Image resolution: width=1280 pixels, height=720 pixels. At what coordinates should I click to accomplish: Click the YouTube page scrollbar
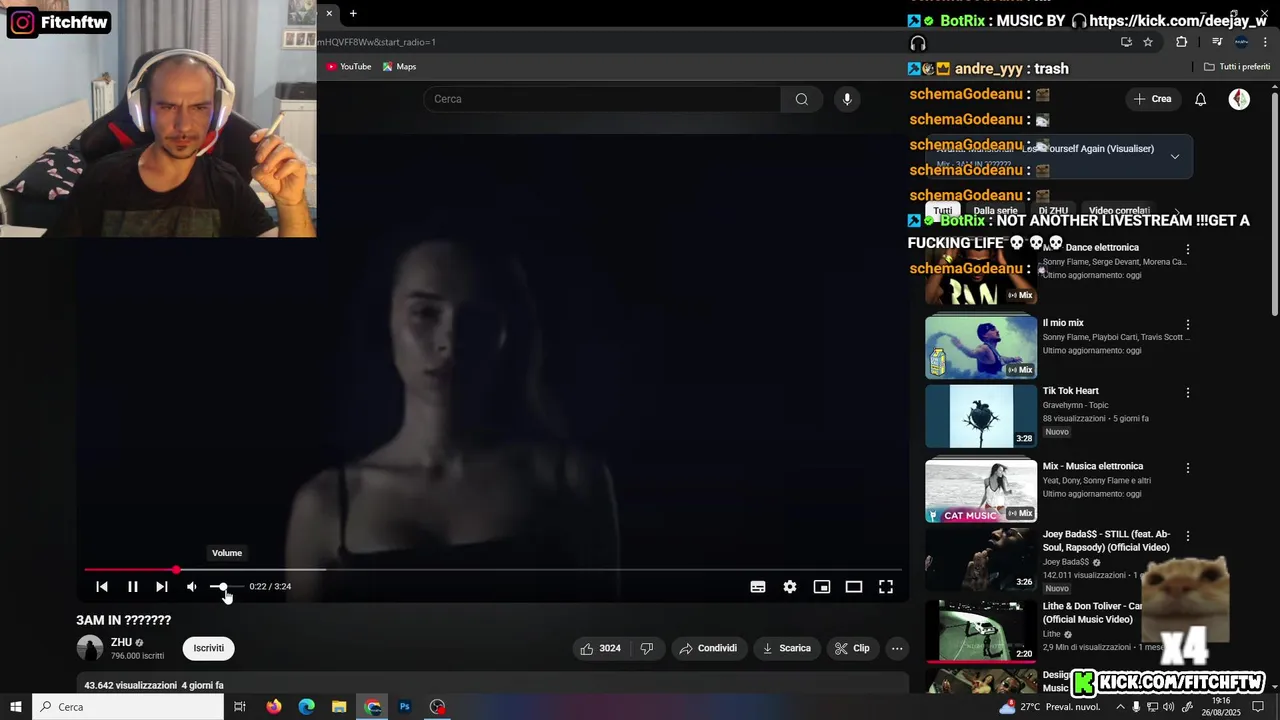(1275, 204)
